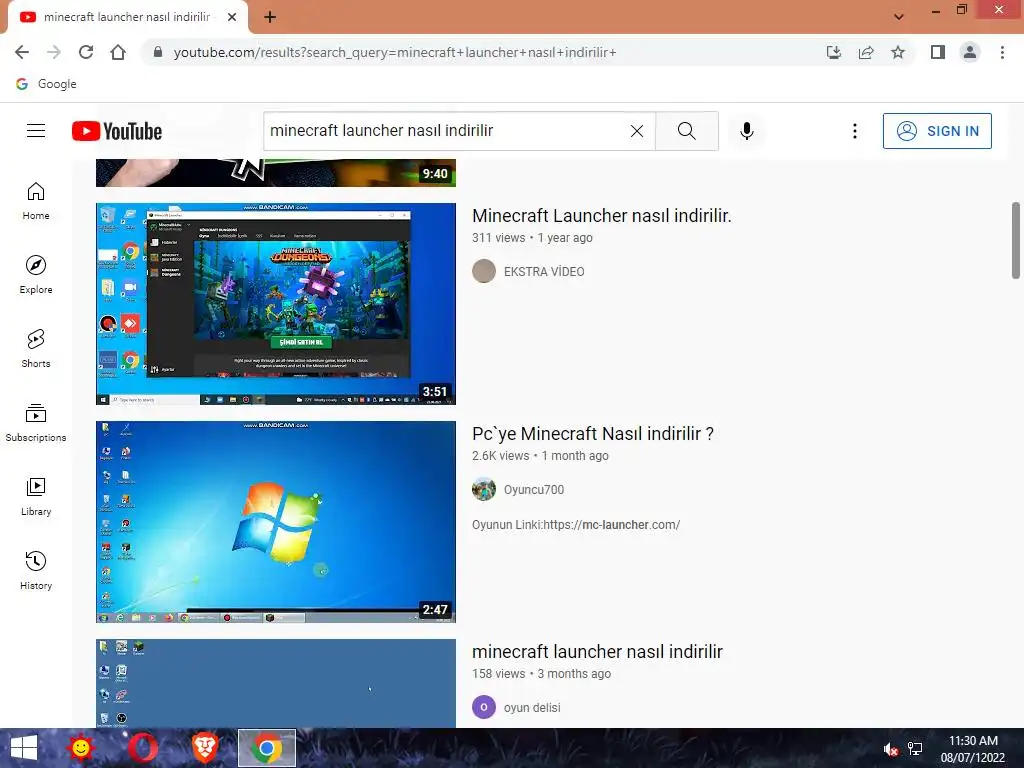Open YouTube settings three-dot menu

pyautogui.click(x=854, y=131)
